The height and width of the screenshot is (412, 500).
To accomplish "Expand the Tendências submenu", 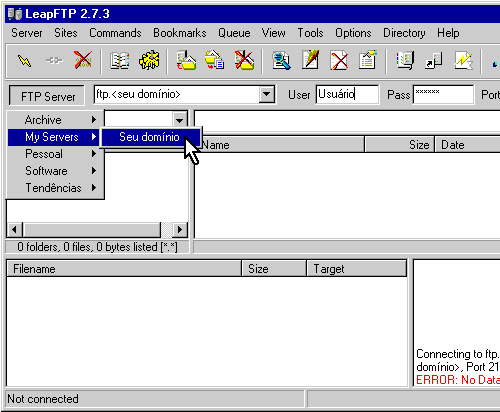I will (56, 188).
